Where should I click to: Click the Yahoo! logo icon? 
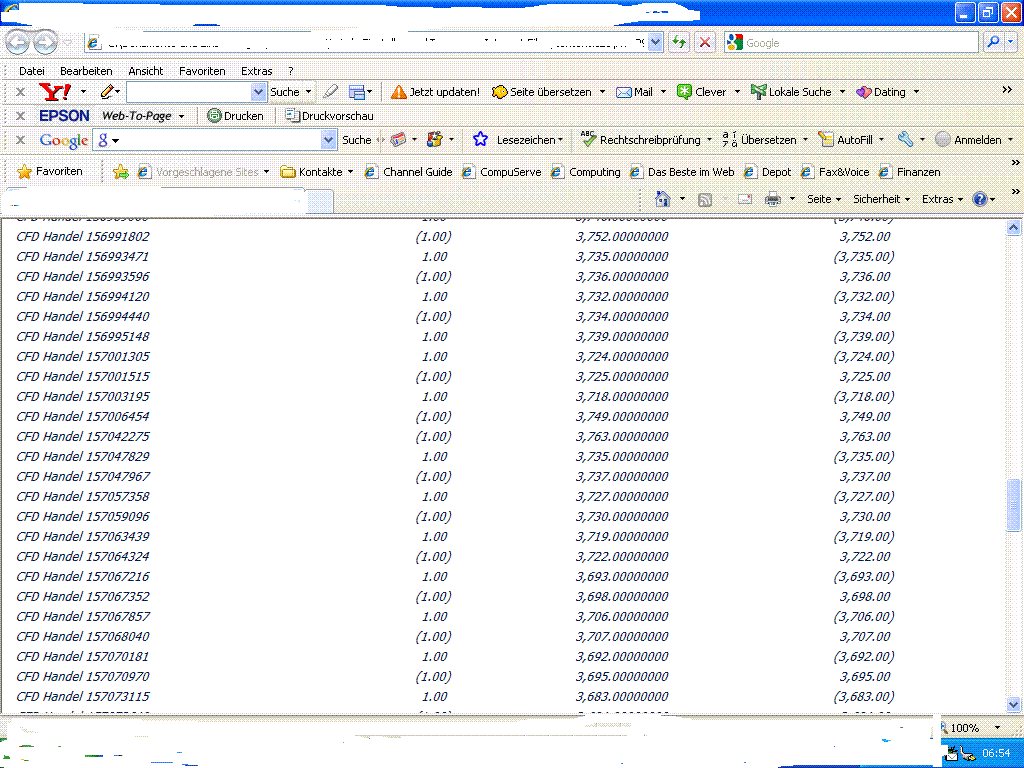(54, 92)
